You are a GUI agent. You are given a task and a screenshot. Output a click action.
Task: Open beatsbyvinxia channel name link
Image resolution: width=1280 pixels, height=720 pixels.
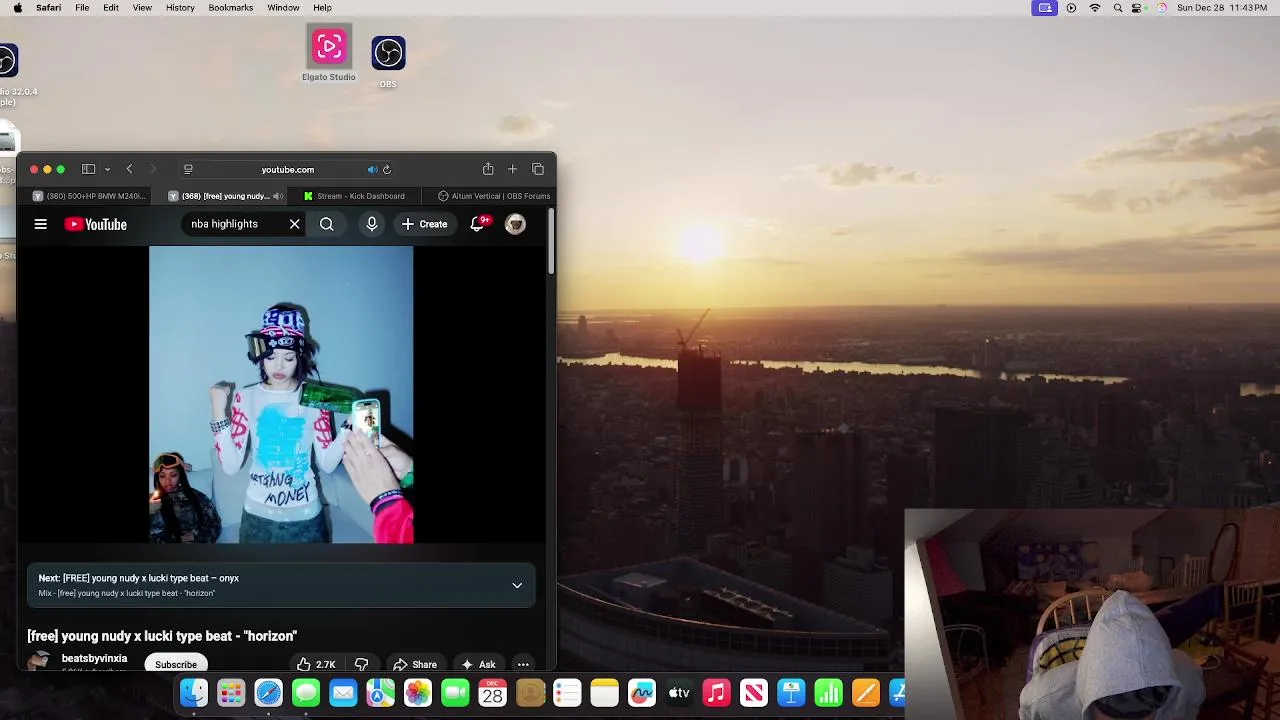coord(94,659)
